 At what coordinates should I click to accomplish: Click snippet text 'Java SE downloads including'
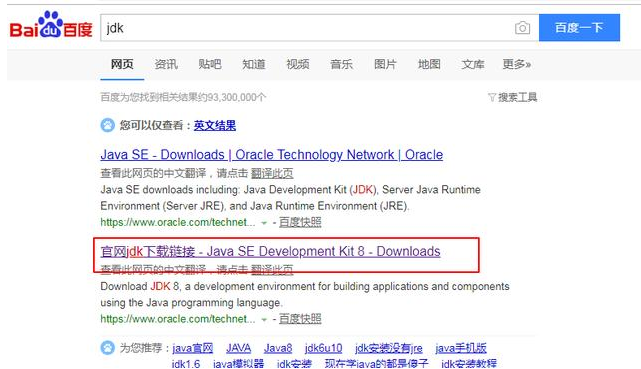(x=170, y=190)
